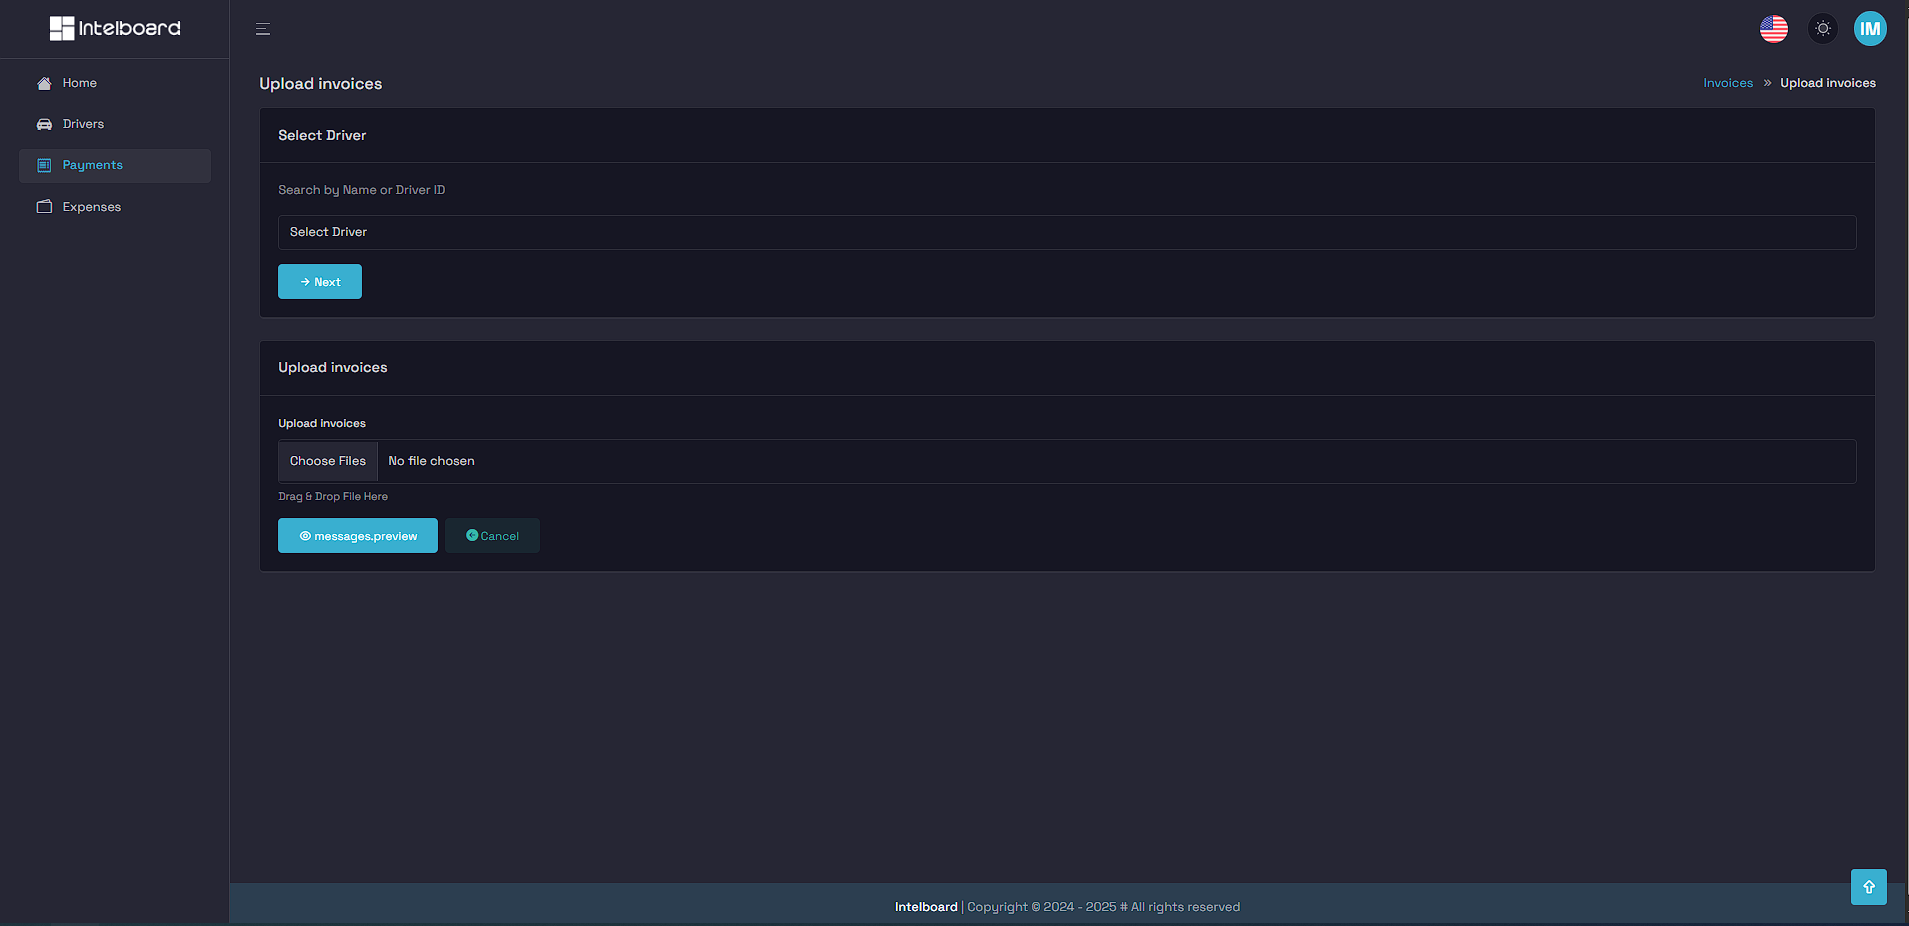The image size is (1909, 926).
Task: Click the IM user avatar
Action: 1870,28
